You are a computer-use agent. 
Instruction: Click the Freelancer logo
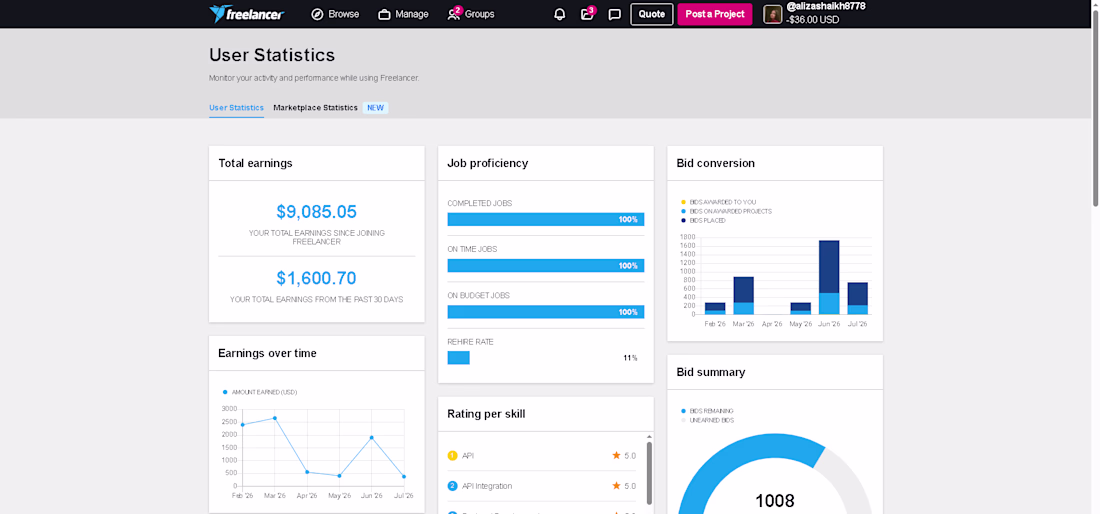coord(246,14)
